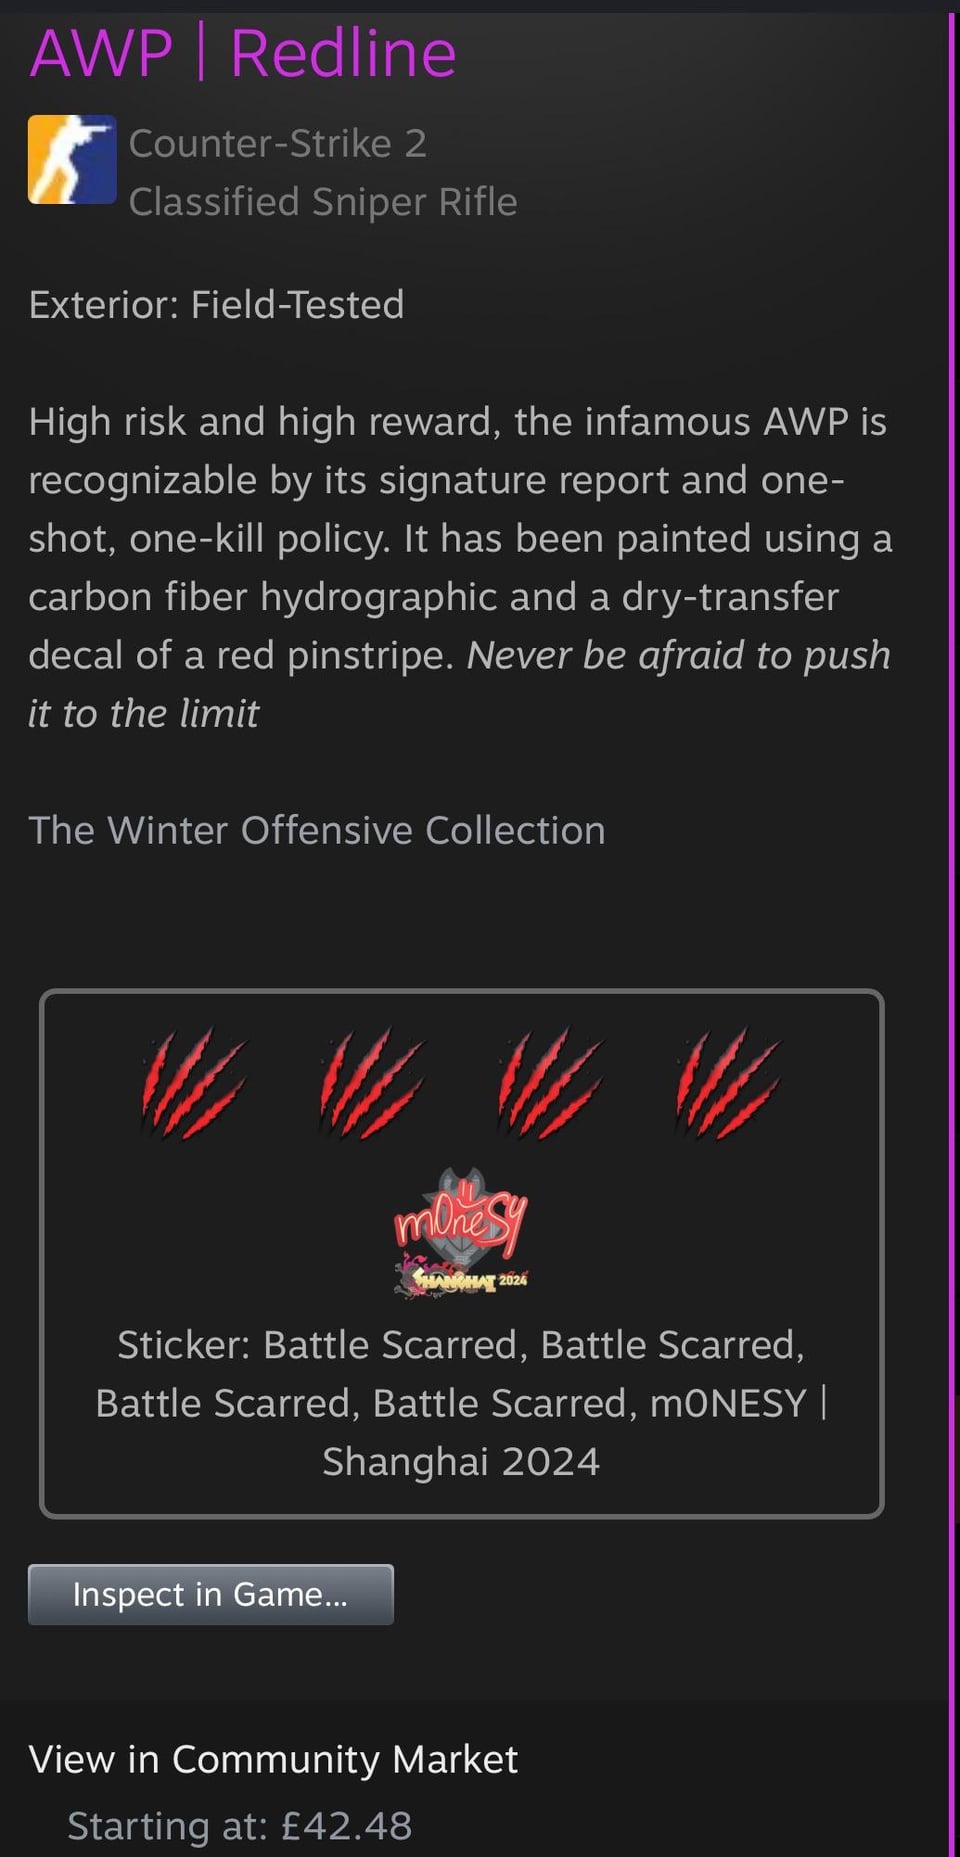
Task: Select the third Battle Scarred claw sticker
Action: coord(550,1082)
